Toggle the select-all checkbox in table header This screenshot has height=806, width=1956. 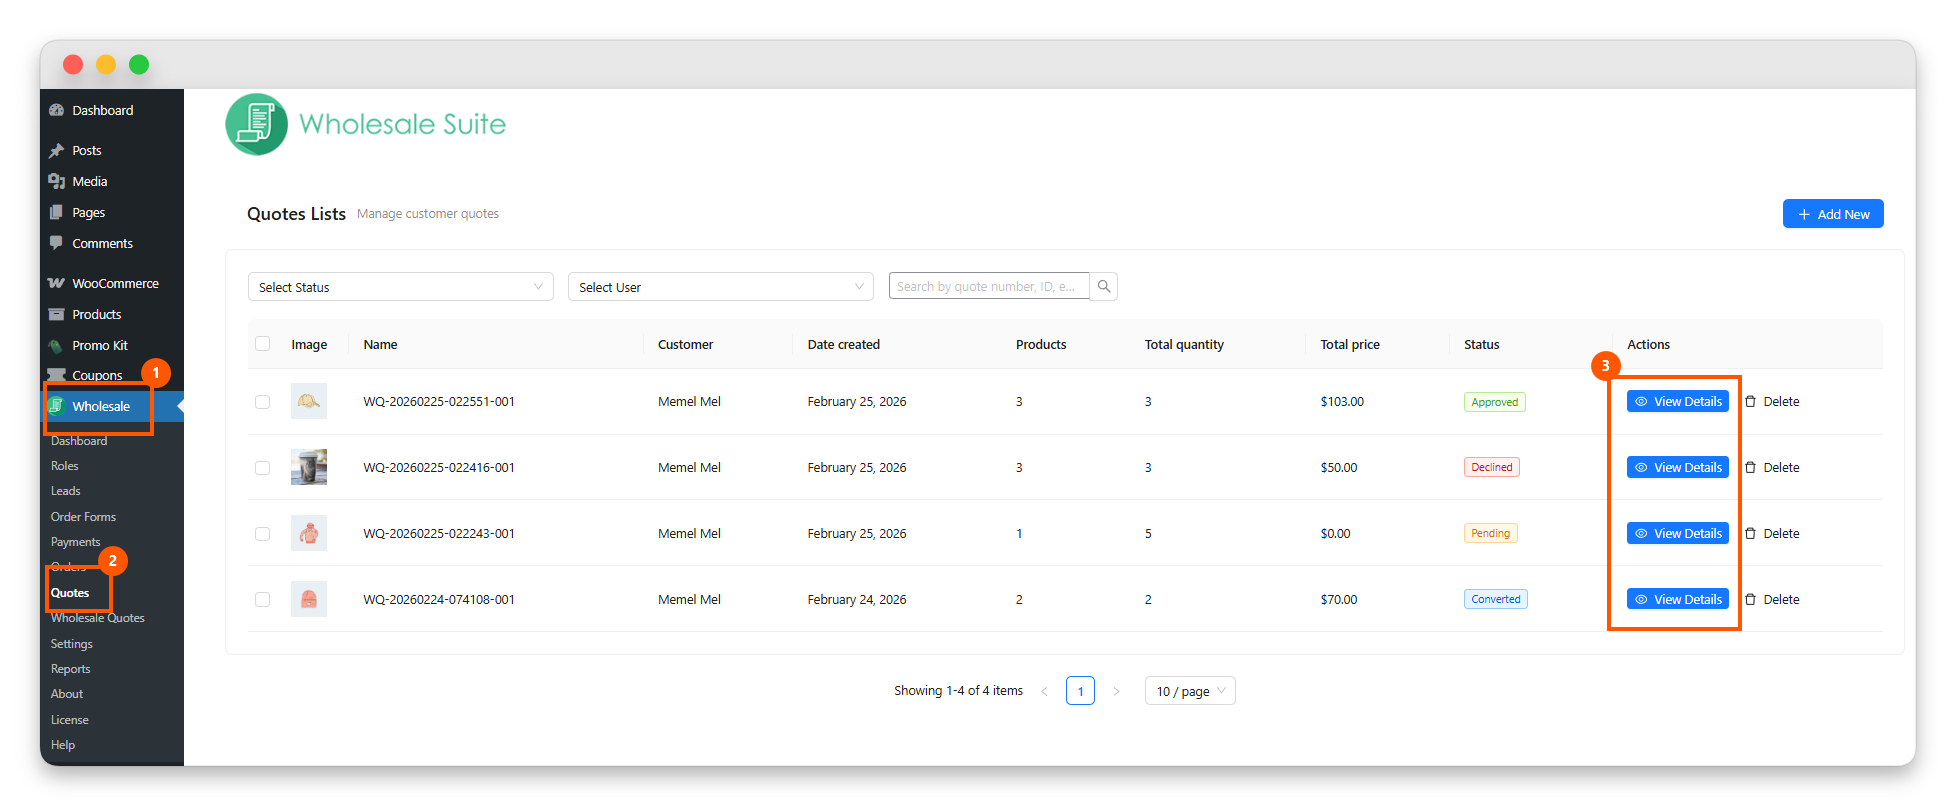[263, 344]
